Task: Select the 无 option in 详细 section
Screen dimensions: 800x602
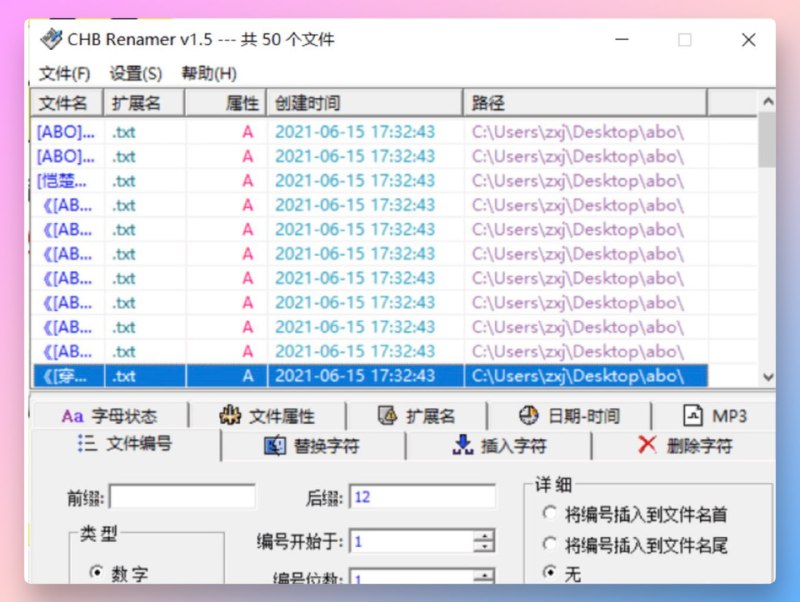Action: pyautogui.click(x=552, y=573)
